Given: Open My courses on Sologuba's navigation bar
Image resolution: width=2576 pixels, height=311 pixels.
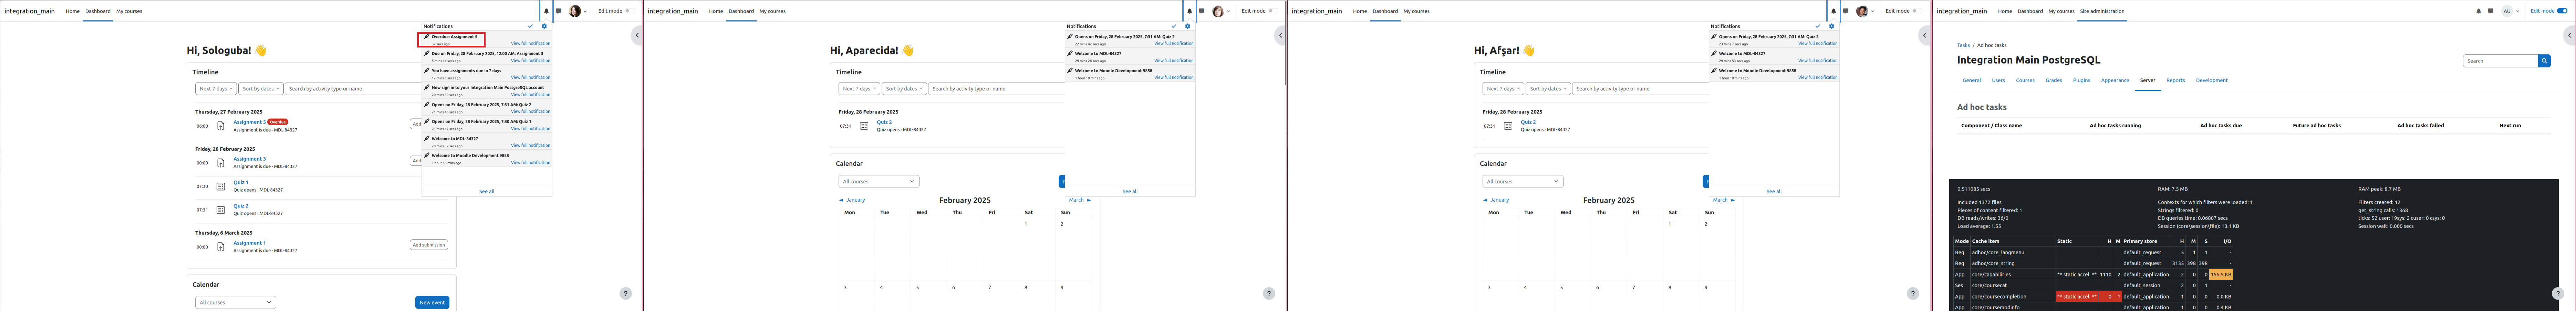Looking at the screenshot, I should pos(129,11).
